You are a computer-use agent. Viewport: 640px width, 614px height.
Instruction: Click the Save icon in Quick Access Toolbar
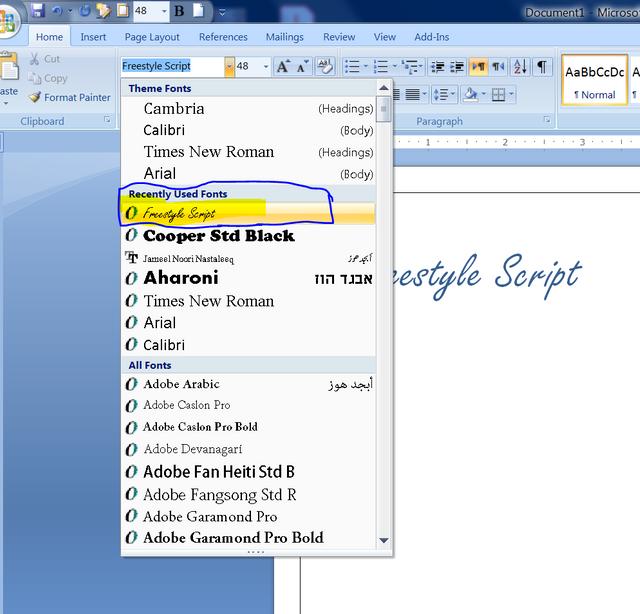(37, 11)
